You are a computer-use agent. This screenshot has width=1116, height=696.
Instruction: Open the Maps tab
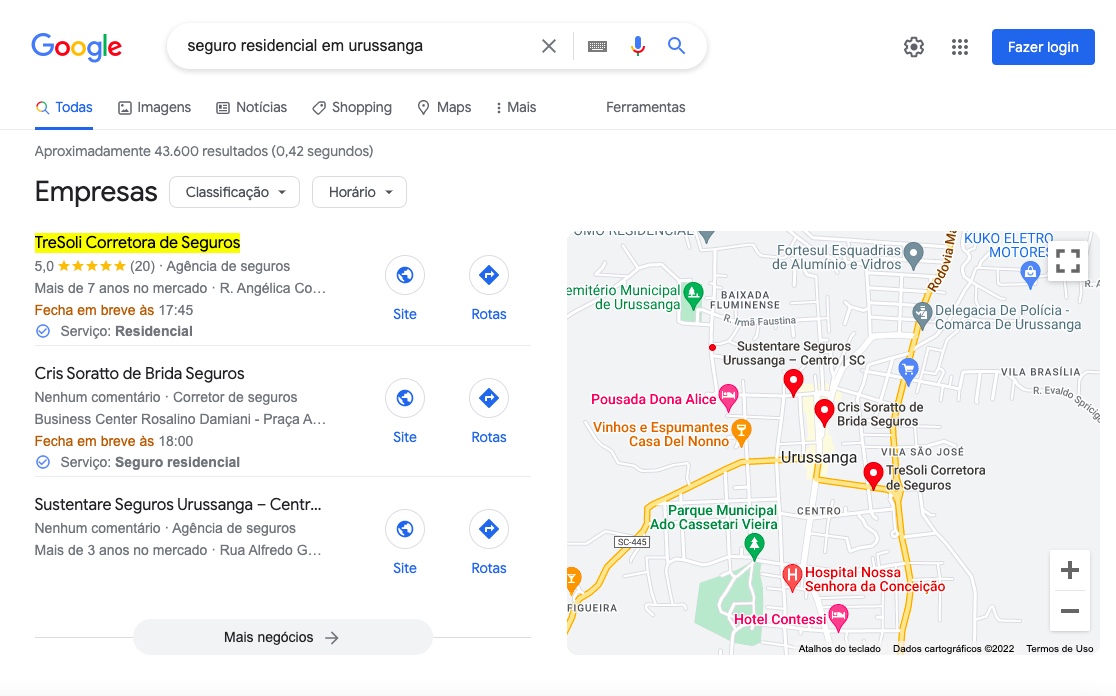(x=444, y=107)
